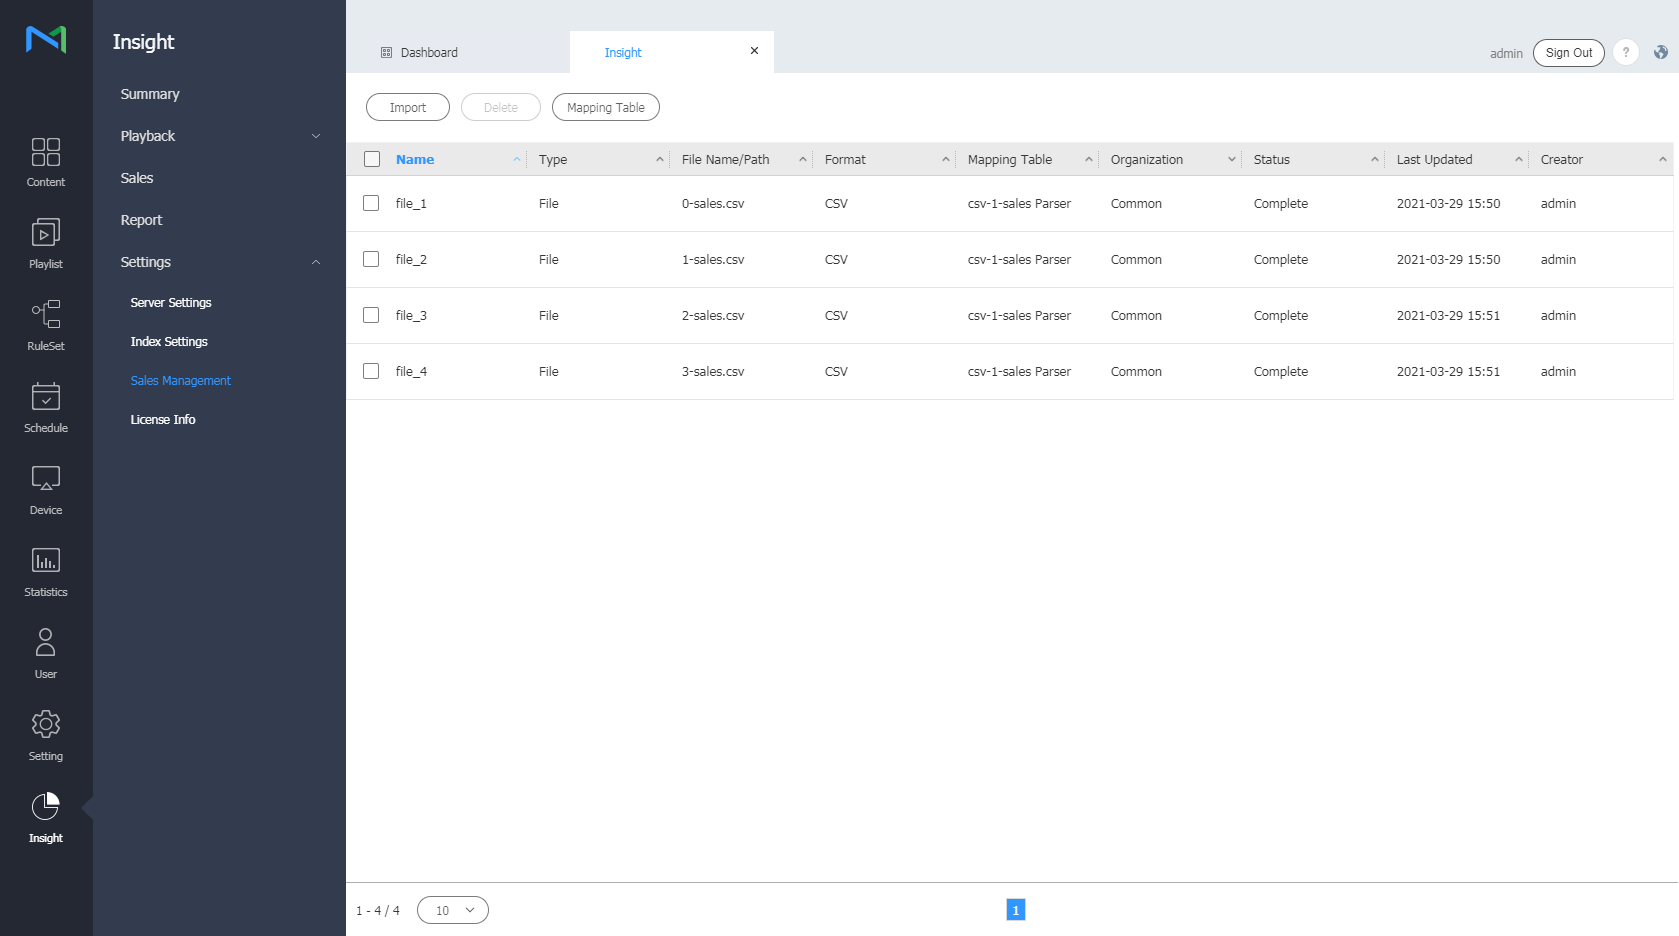
Task: Open the Playlist sidebar icon
Action: (46, 244)
